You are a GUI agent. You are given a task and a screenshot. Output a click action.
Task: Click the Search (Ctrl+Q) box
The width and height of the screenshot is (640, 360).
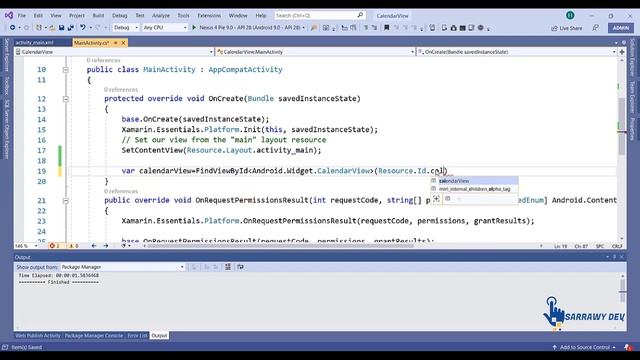320,16
